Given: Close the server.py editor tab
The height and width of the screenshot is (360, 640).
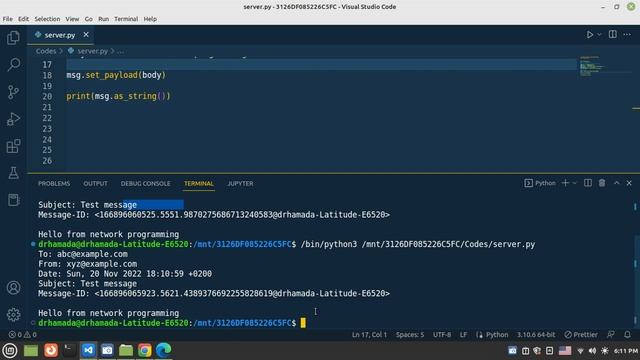Looking at the screenshot, I should (86, 35).
